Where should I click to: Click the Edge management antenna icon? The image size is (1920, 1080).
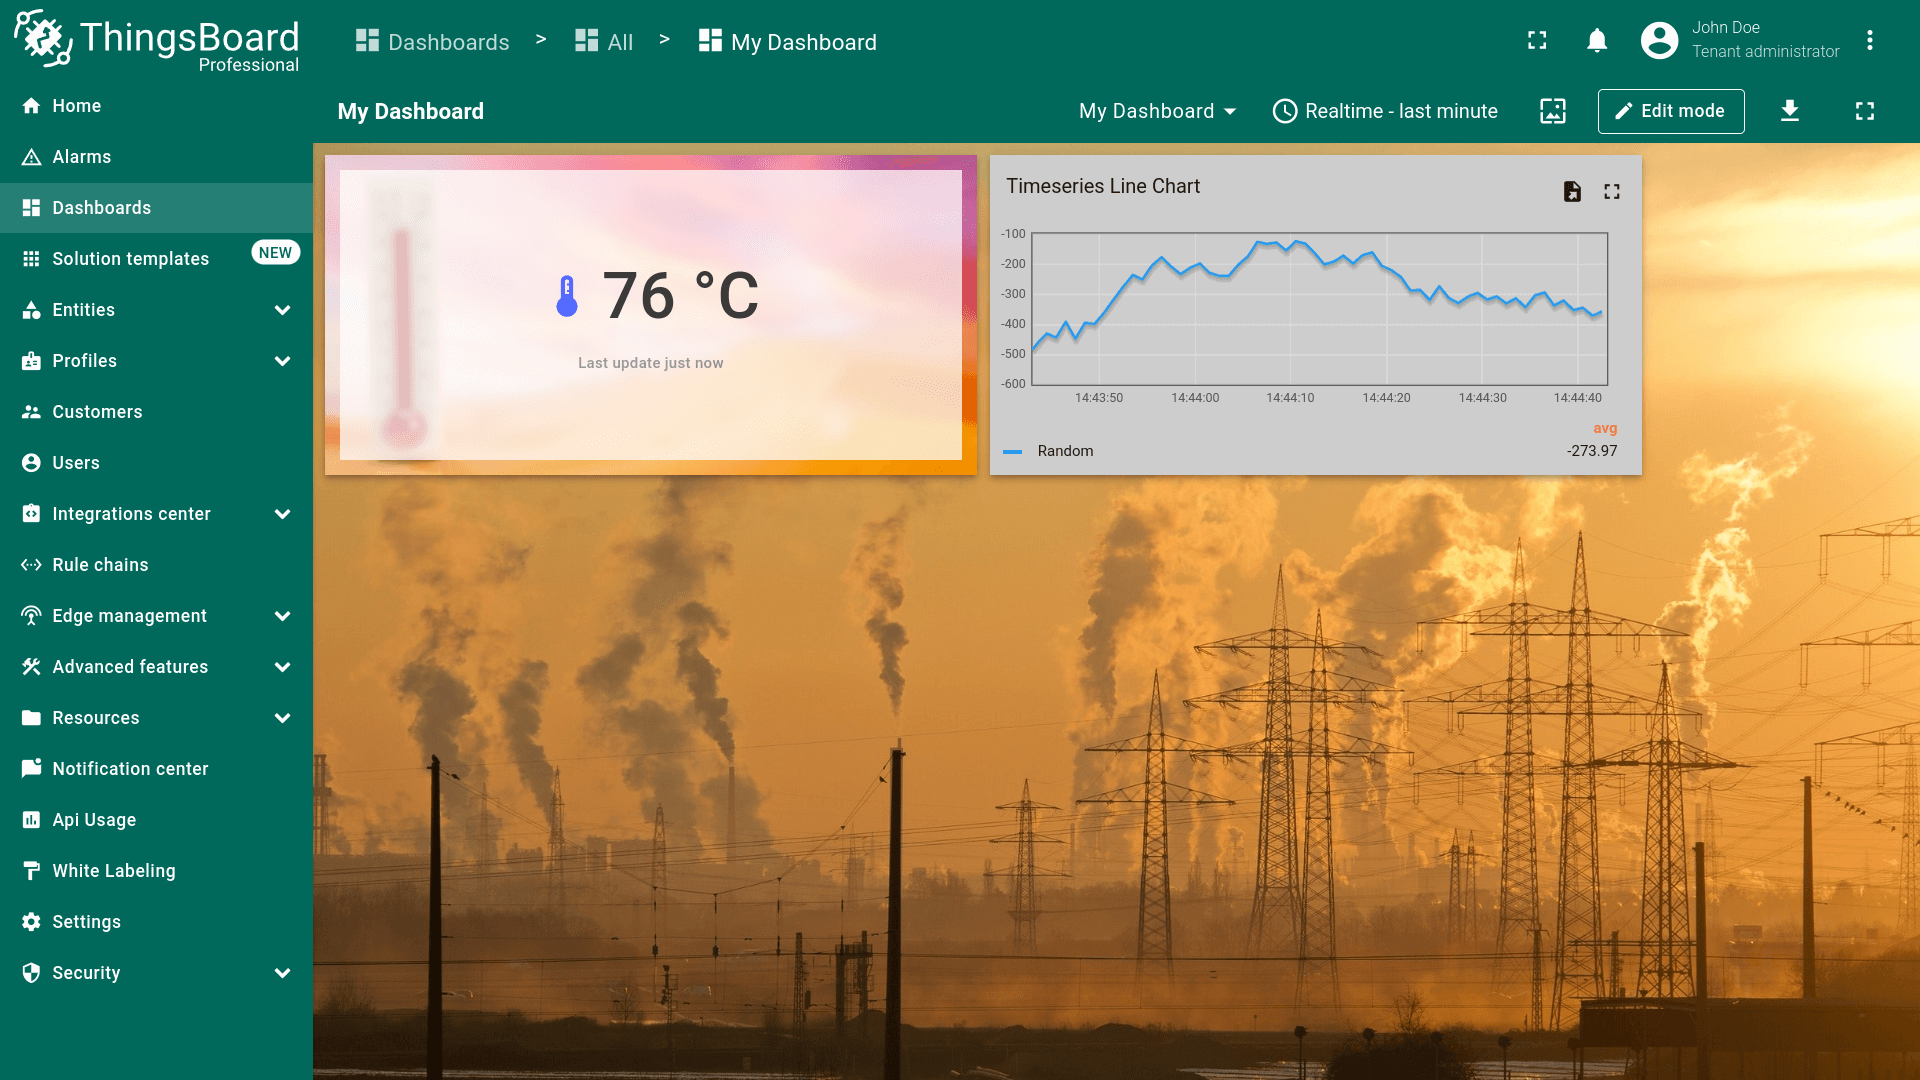tap(31, 616)
